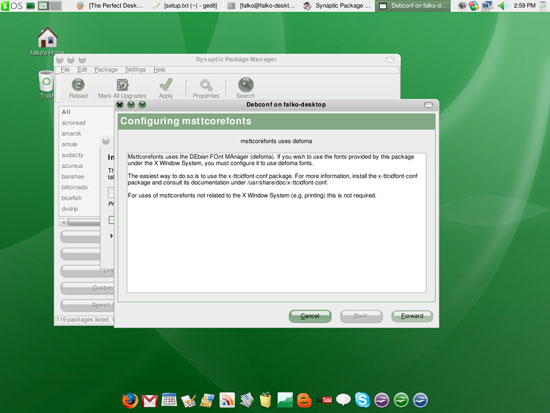Click the Reload toolbar icon in Synaptic
550x413 pixels.
[78, 85]
